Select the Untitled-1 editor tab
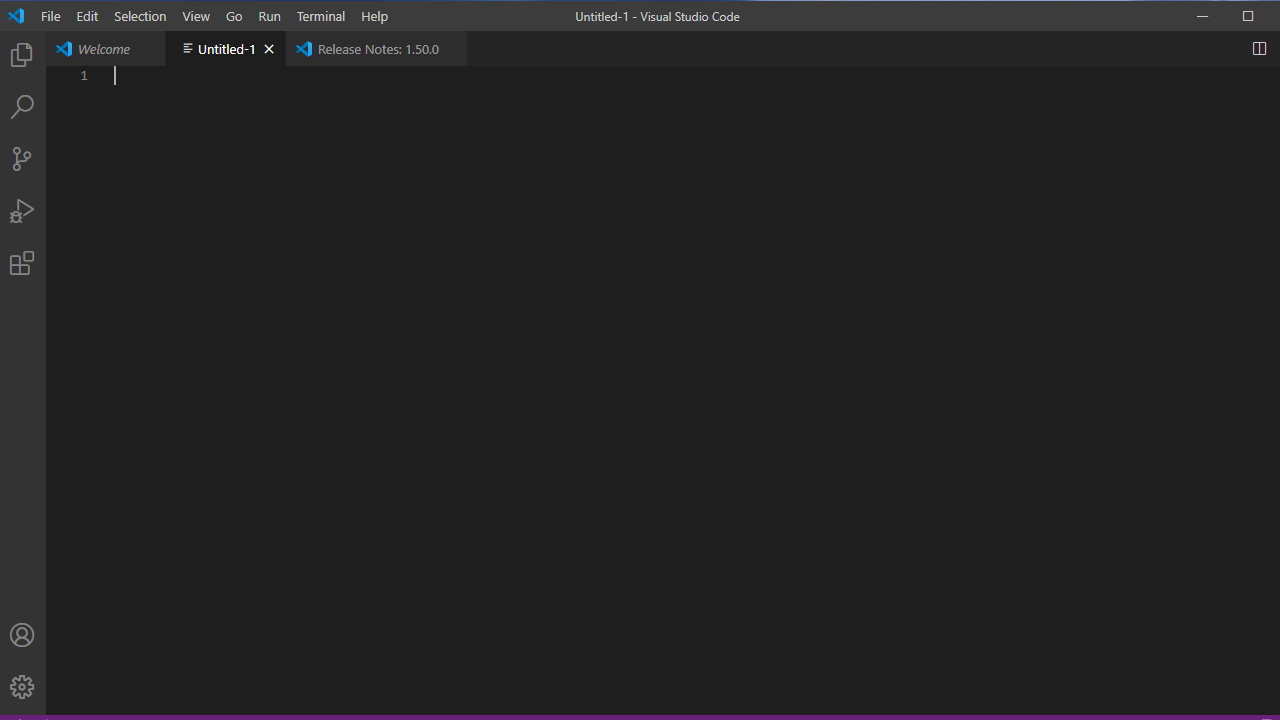 [x=226, y=49]
